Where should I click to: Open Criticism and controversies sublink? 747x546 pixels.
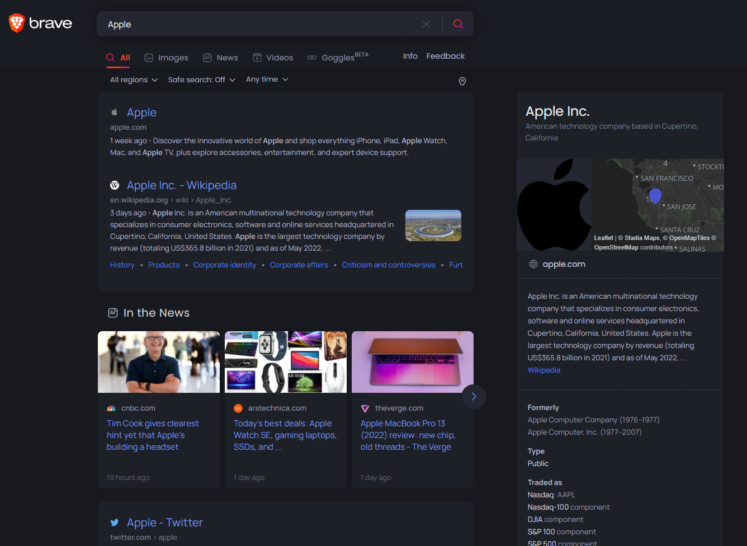coord(388,265)
